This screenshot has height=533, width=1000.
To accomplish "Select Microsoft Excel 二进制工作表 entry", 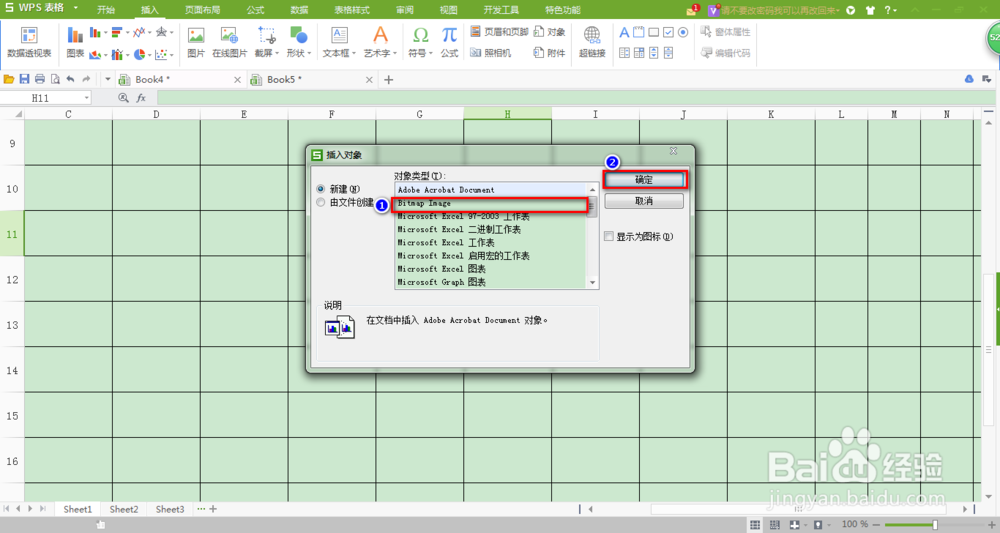I will coord(490,230).
